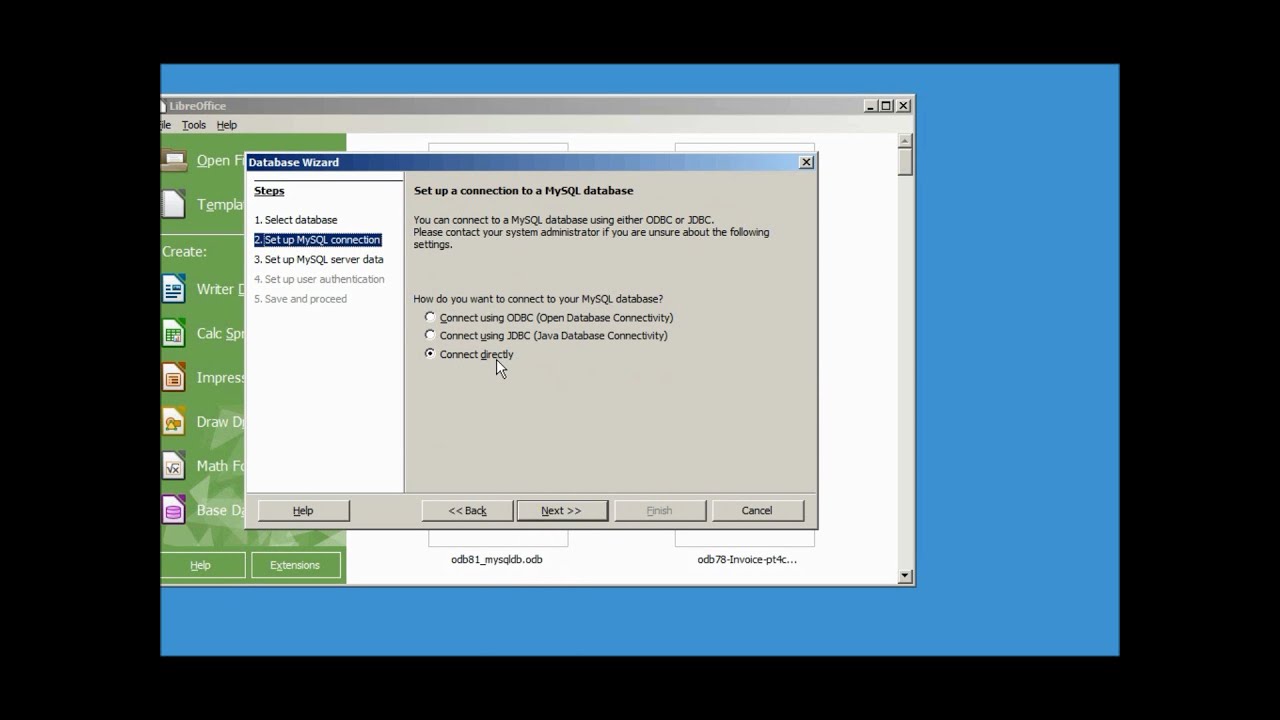Select Connect using ODBC radio button
The image size is (1280, 720).
(x=430, y=317)
